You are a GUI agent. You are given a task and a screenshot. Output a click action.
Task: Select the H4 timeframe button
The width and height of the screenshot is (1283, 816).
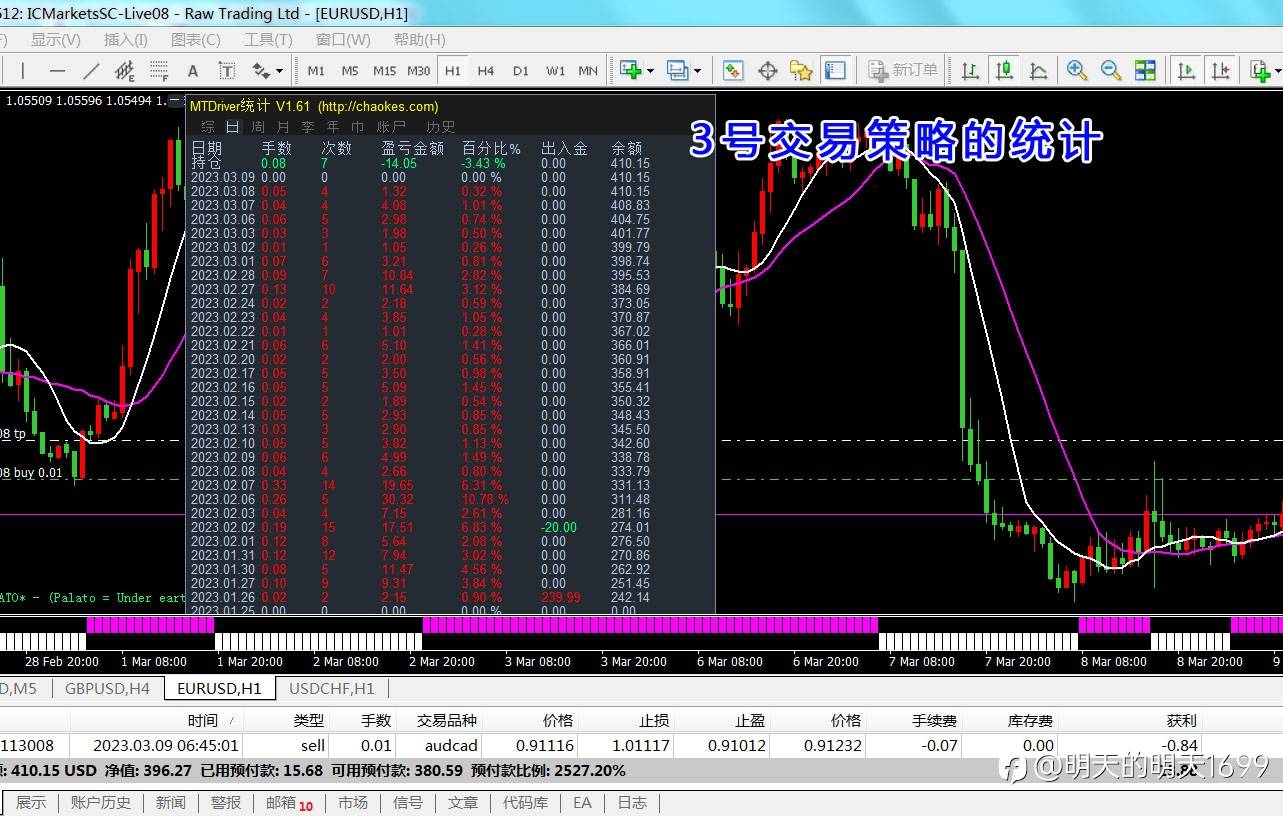click(486, 71)
